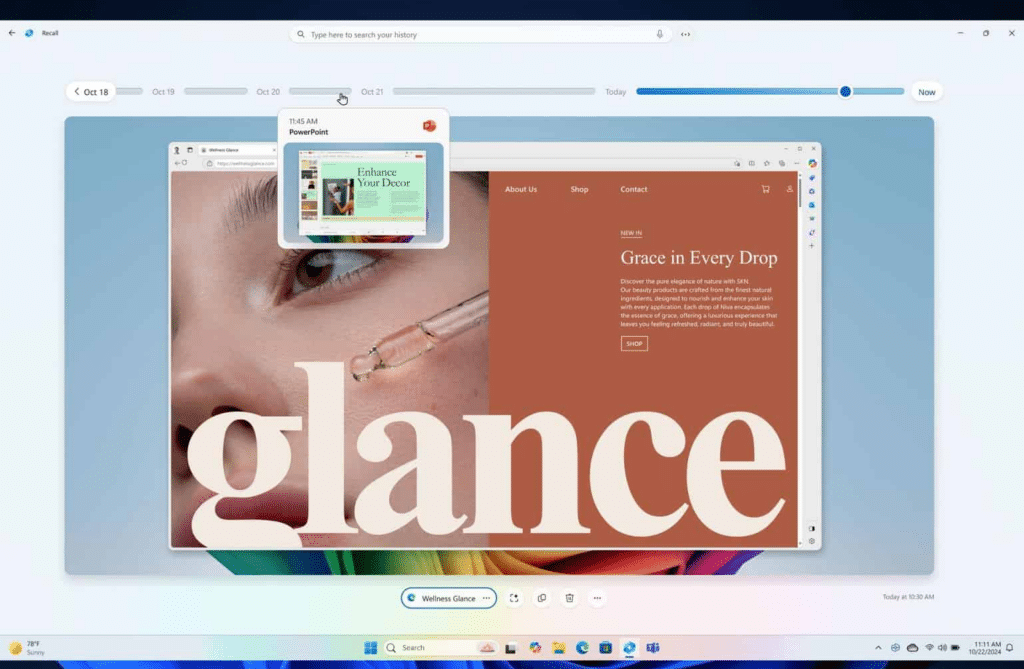Screen dimensions: 1024x669
Task: Open more snapshot options ellipsis in bottom toolbar
Action: 597,598
